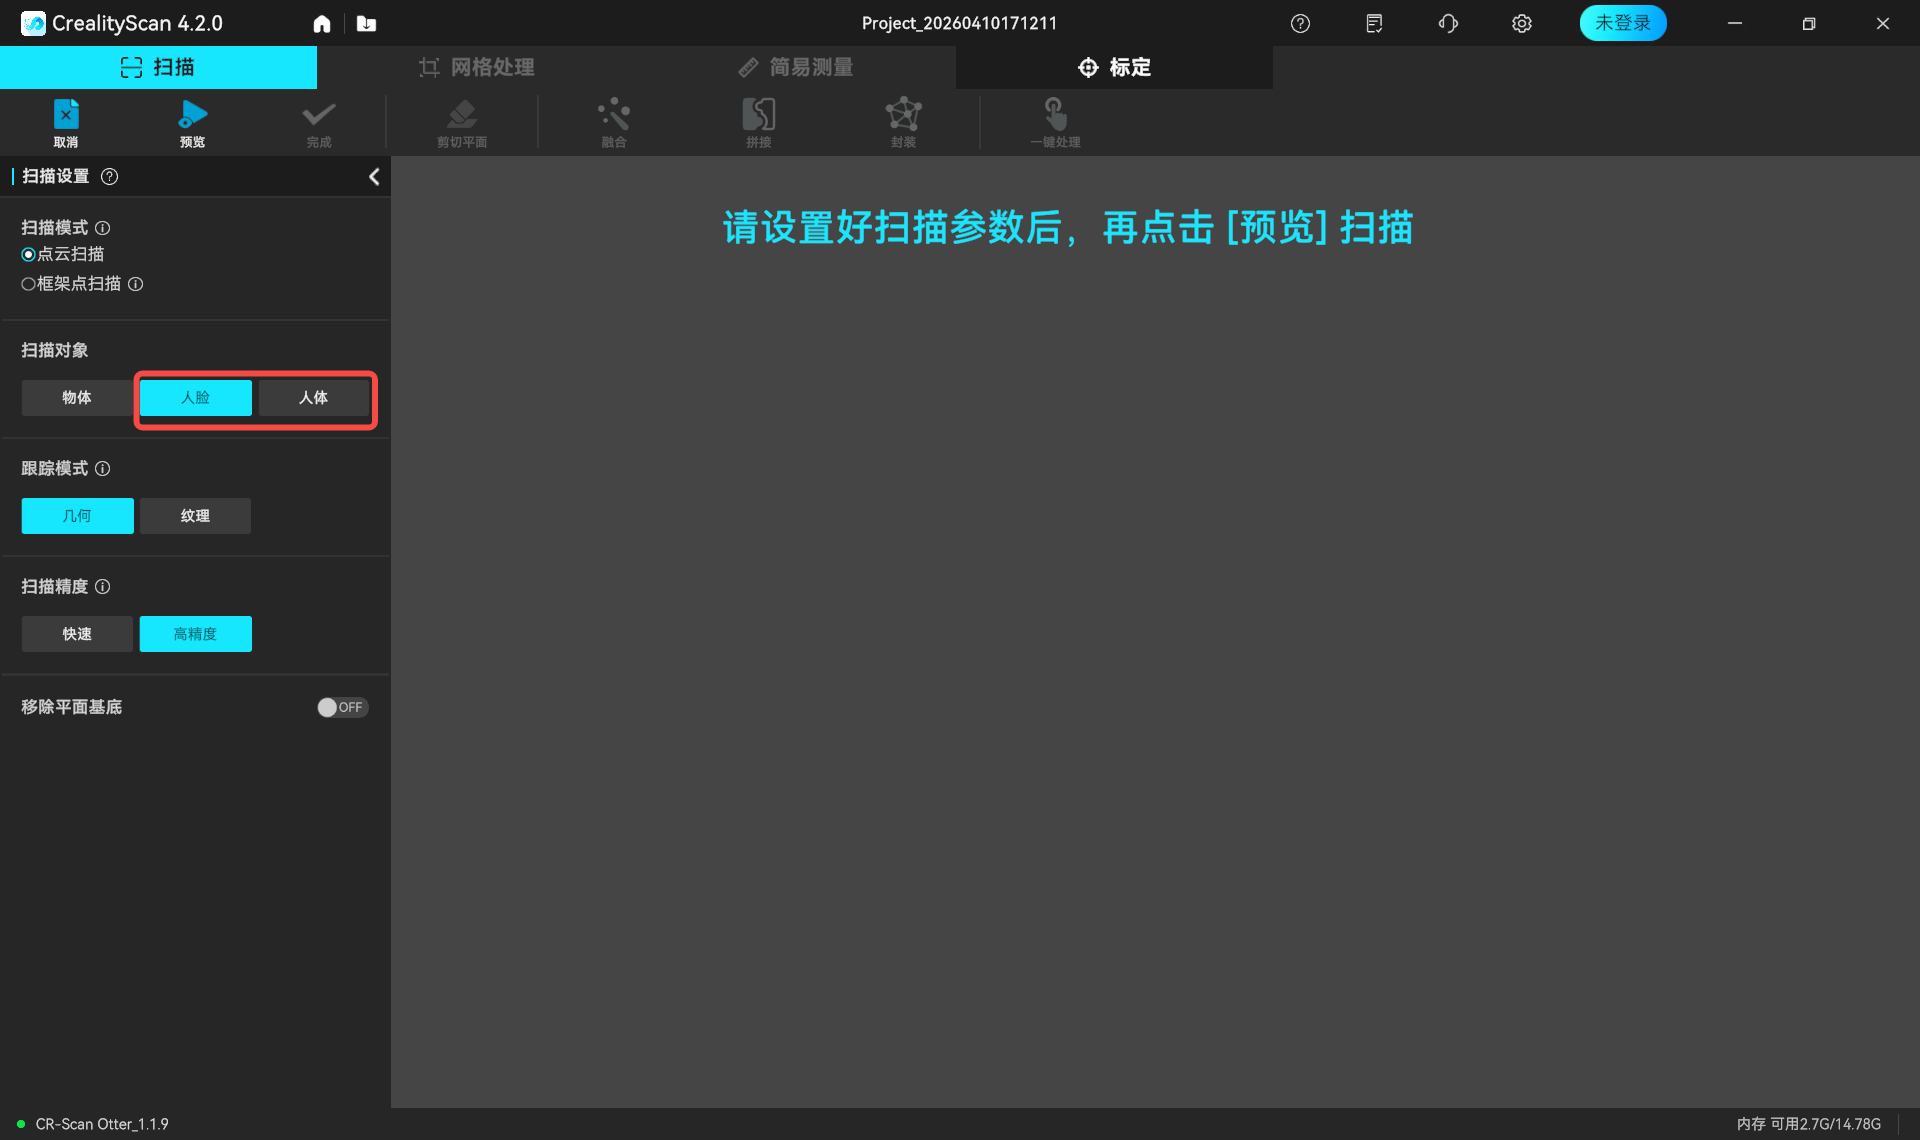
Task: Switch to the 扫描 tab
Action: click(158, 67)
